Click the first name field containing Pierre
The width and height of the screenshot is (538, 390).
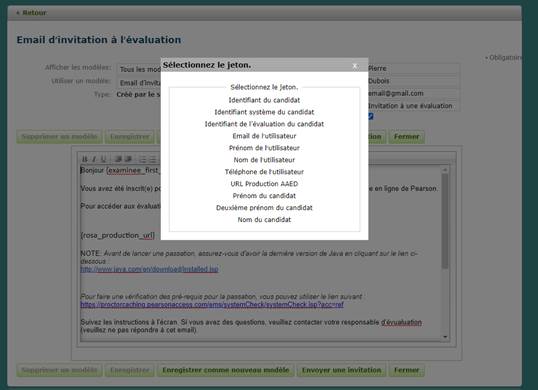[x=413, y=68]
